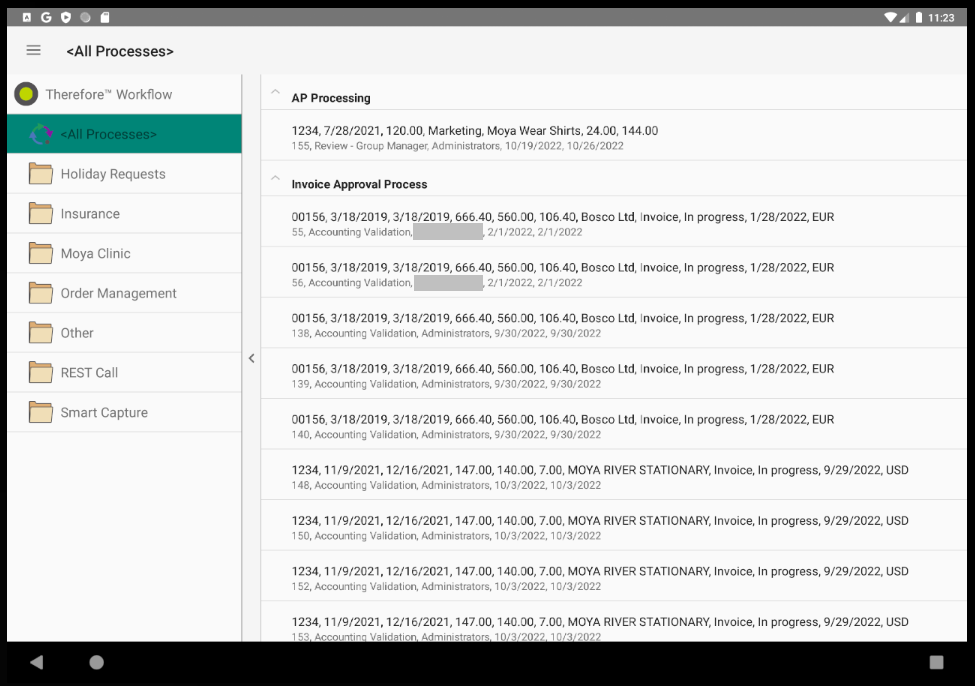Click the REST Call folder icon
The image size is (975, 686).
[x=41, y=373]
